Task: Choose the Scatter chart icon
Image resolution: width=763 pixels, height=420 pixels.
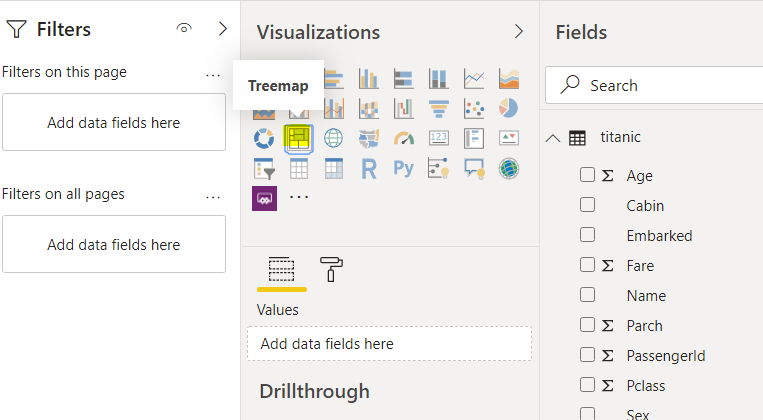Action: click(x=474, y=108)
